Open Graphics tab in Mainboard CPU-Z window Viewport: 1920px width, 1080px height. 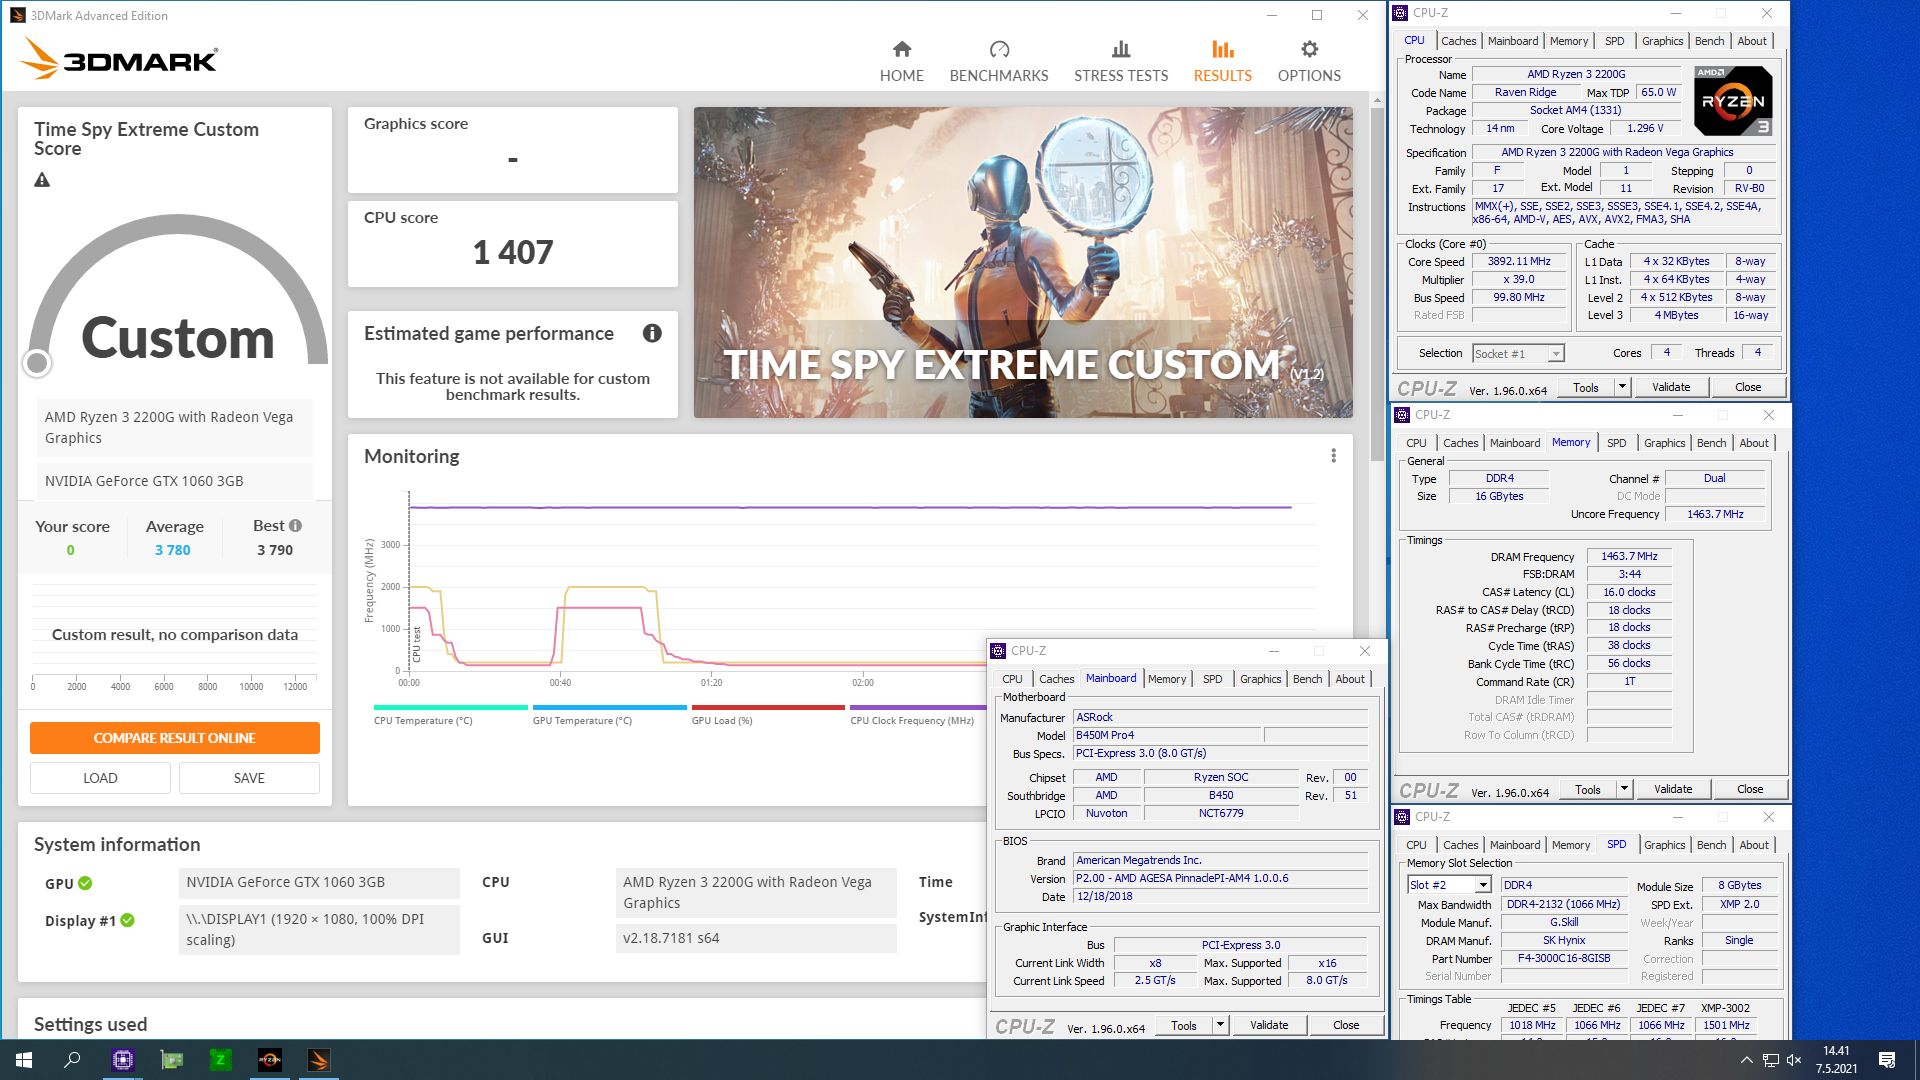click(x=1260, y=679)
